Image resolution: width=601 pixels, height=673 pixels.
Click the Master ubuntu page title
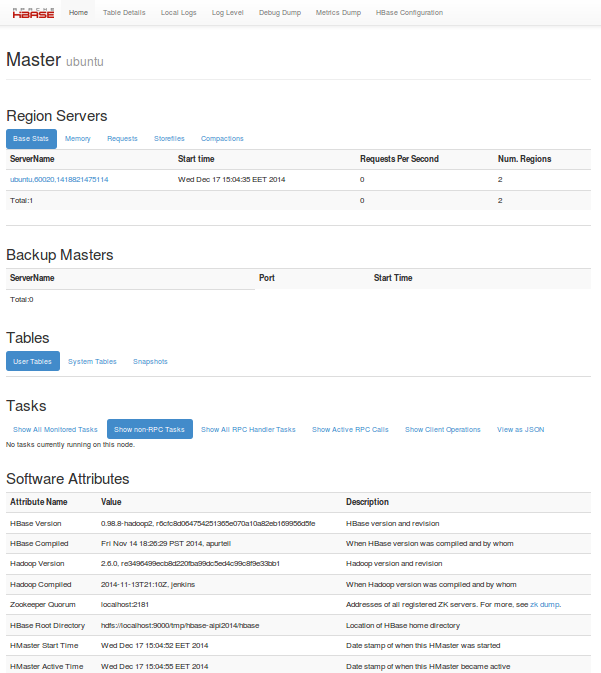pos(55,60)
